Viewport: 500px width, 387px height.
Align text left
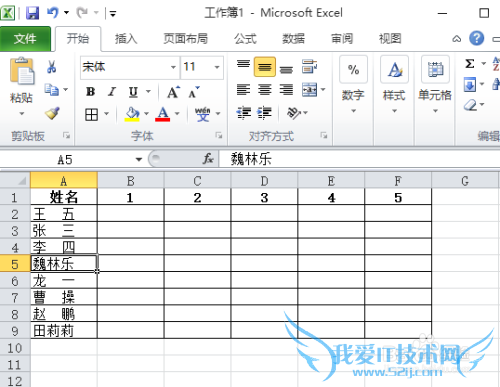[243, 89]
